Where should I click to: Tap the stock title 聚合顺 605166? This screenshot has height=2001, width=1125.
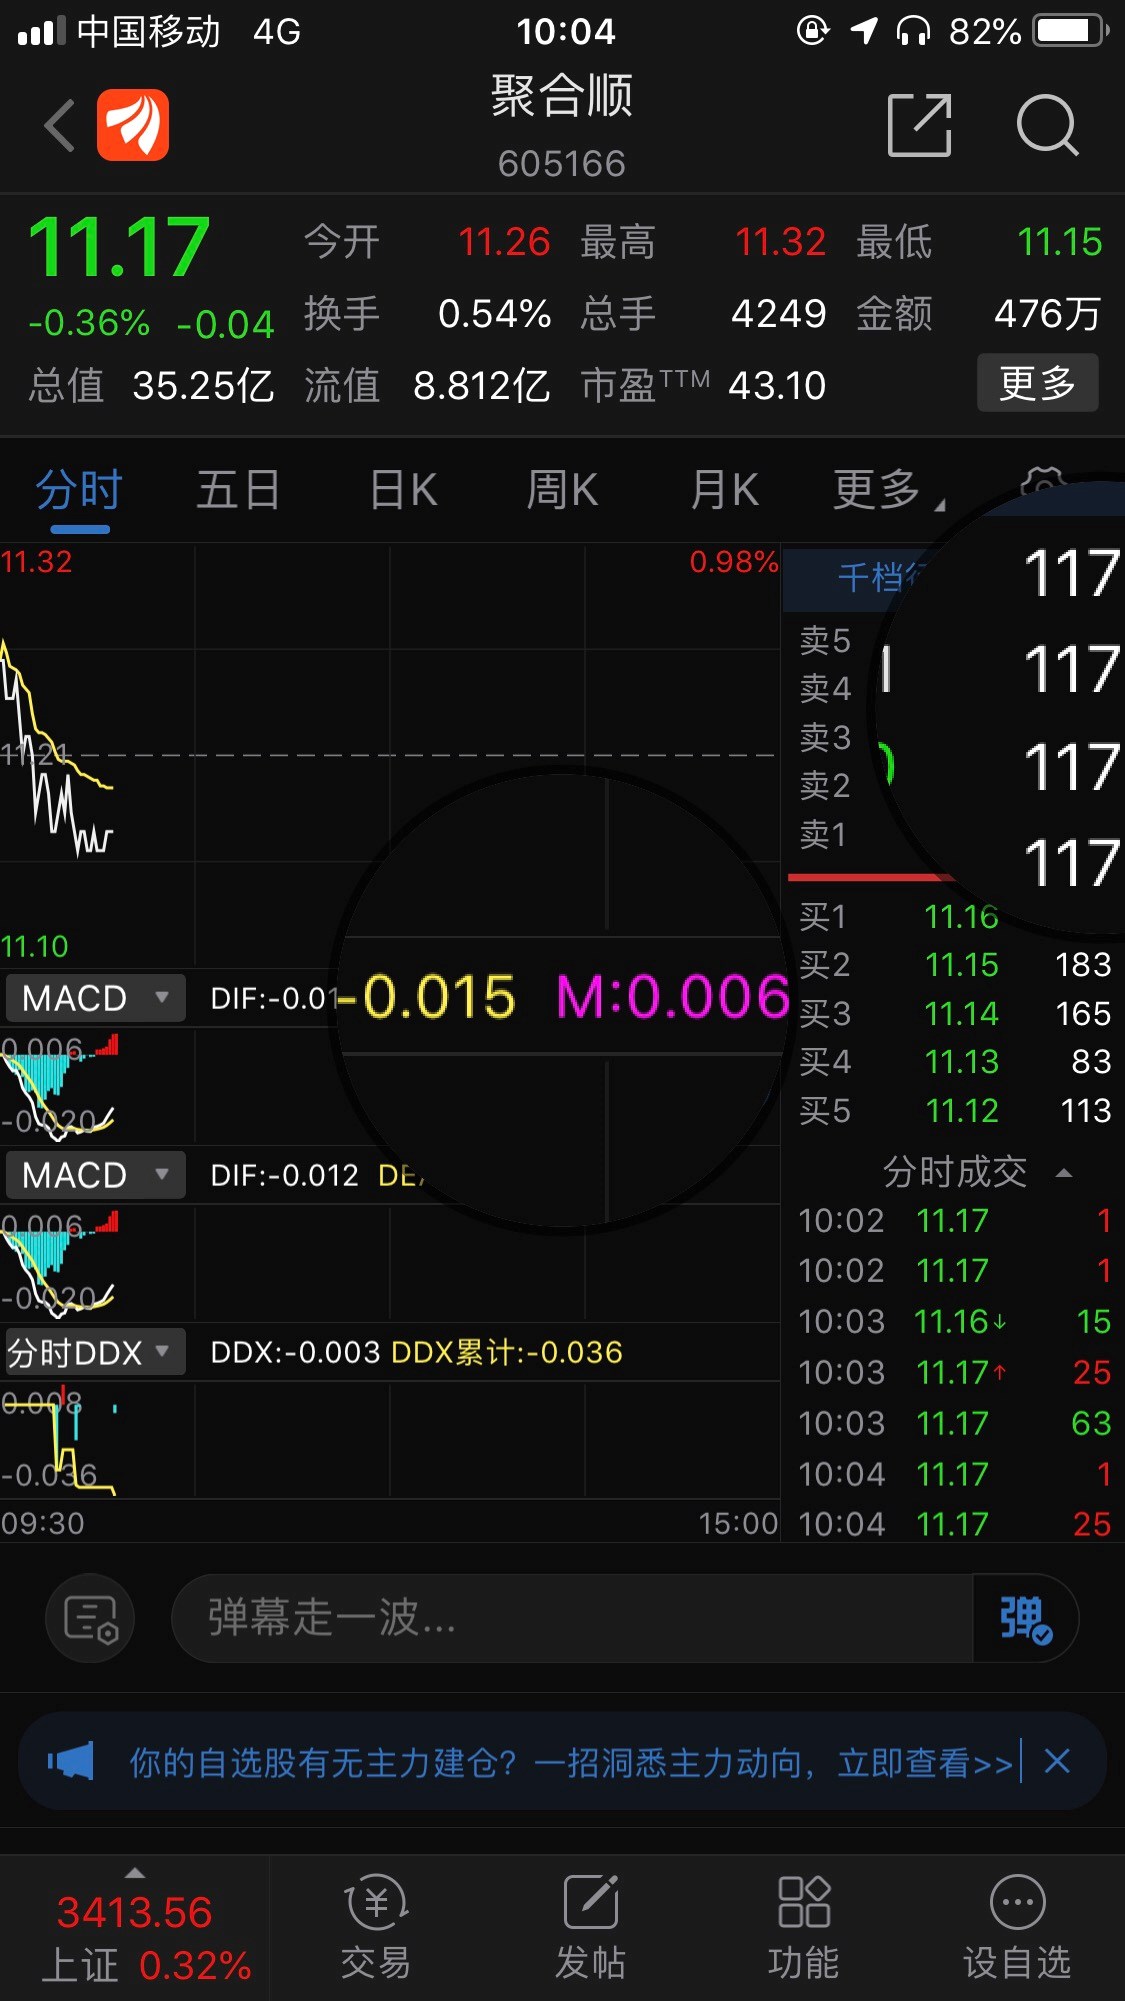pyautogui.click(x=562, y=126)
